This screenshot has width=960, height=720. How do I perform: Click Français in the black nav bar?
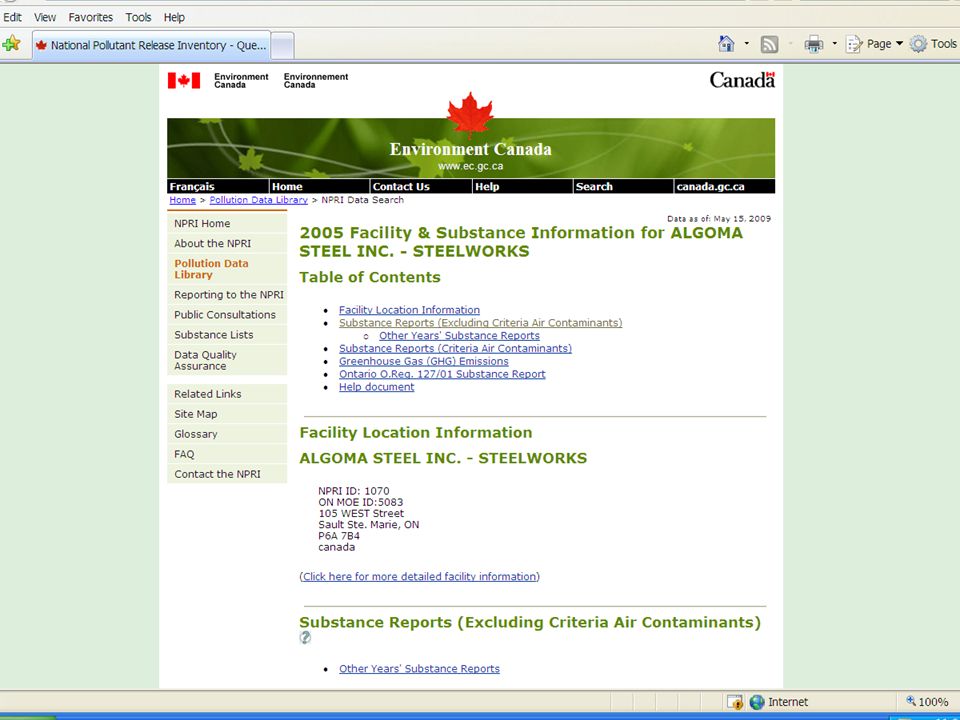[192, 187]
